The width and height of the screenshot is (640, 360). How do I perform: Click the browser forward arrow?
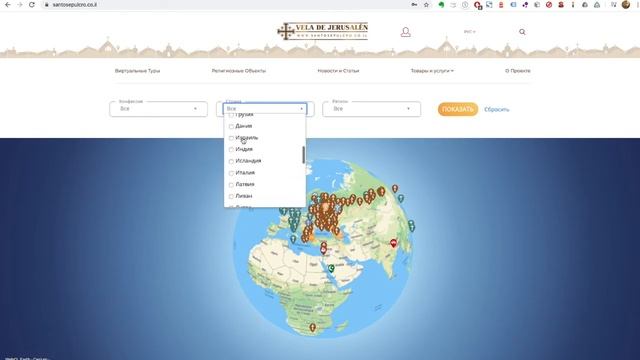point(20,4)
